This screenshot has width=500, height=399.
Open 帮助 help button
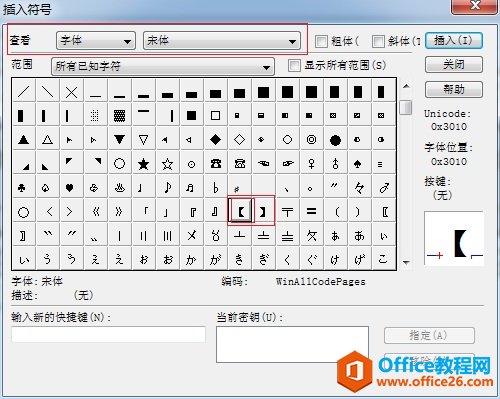[x=454, y=89]
